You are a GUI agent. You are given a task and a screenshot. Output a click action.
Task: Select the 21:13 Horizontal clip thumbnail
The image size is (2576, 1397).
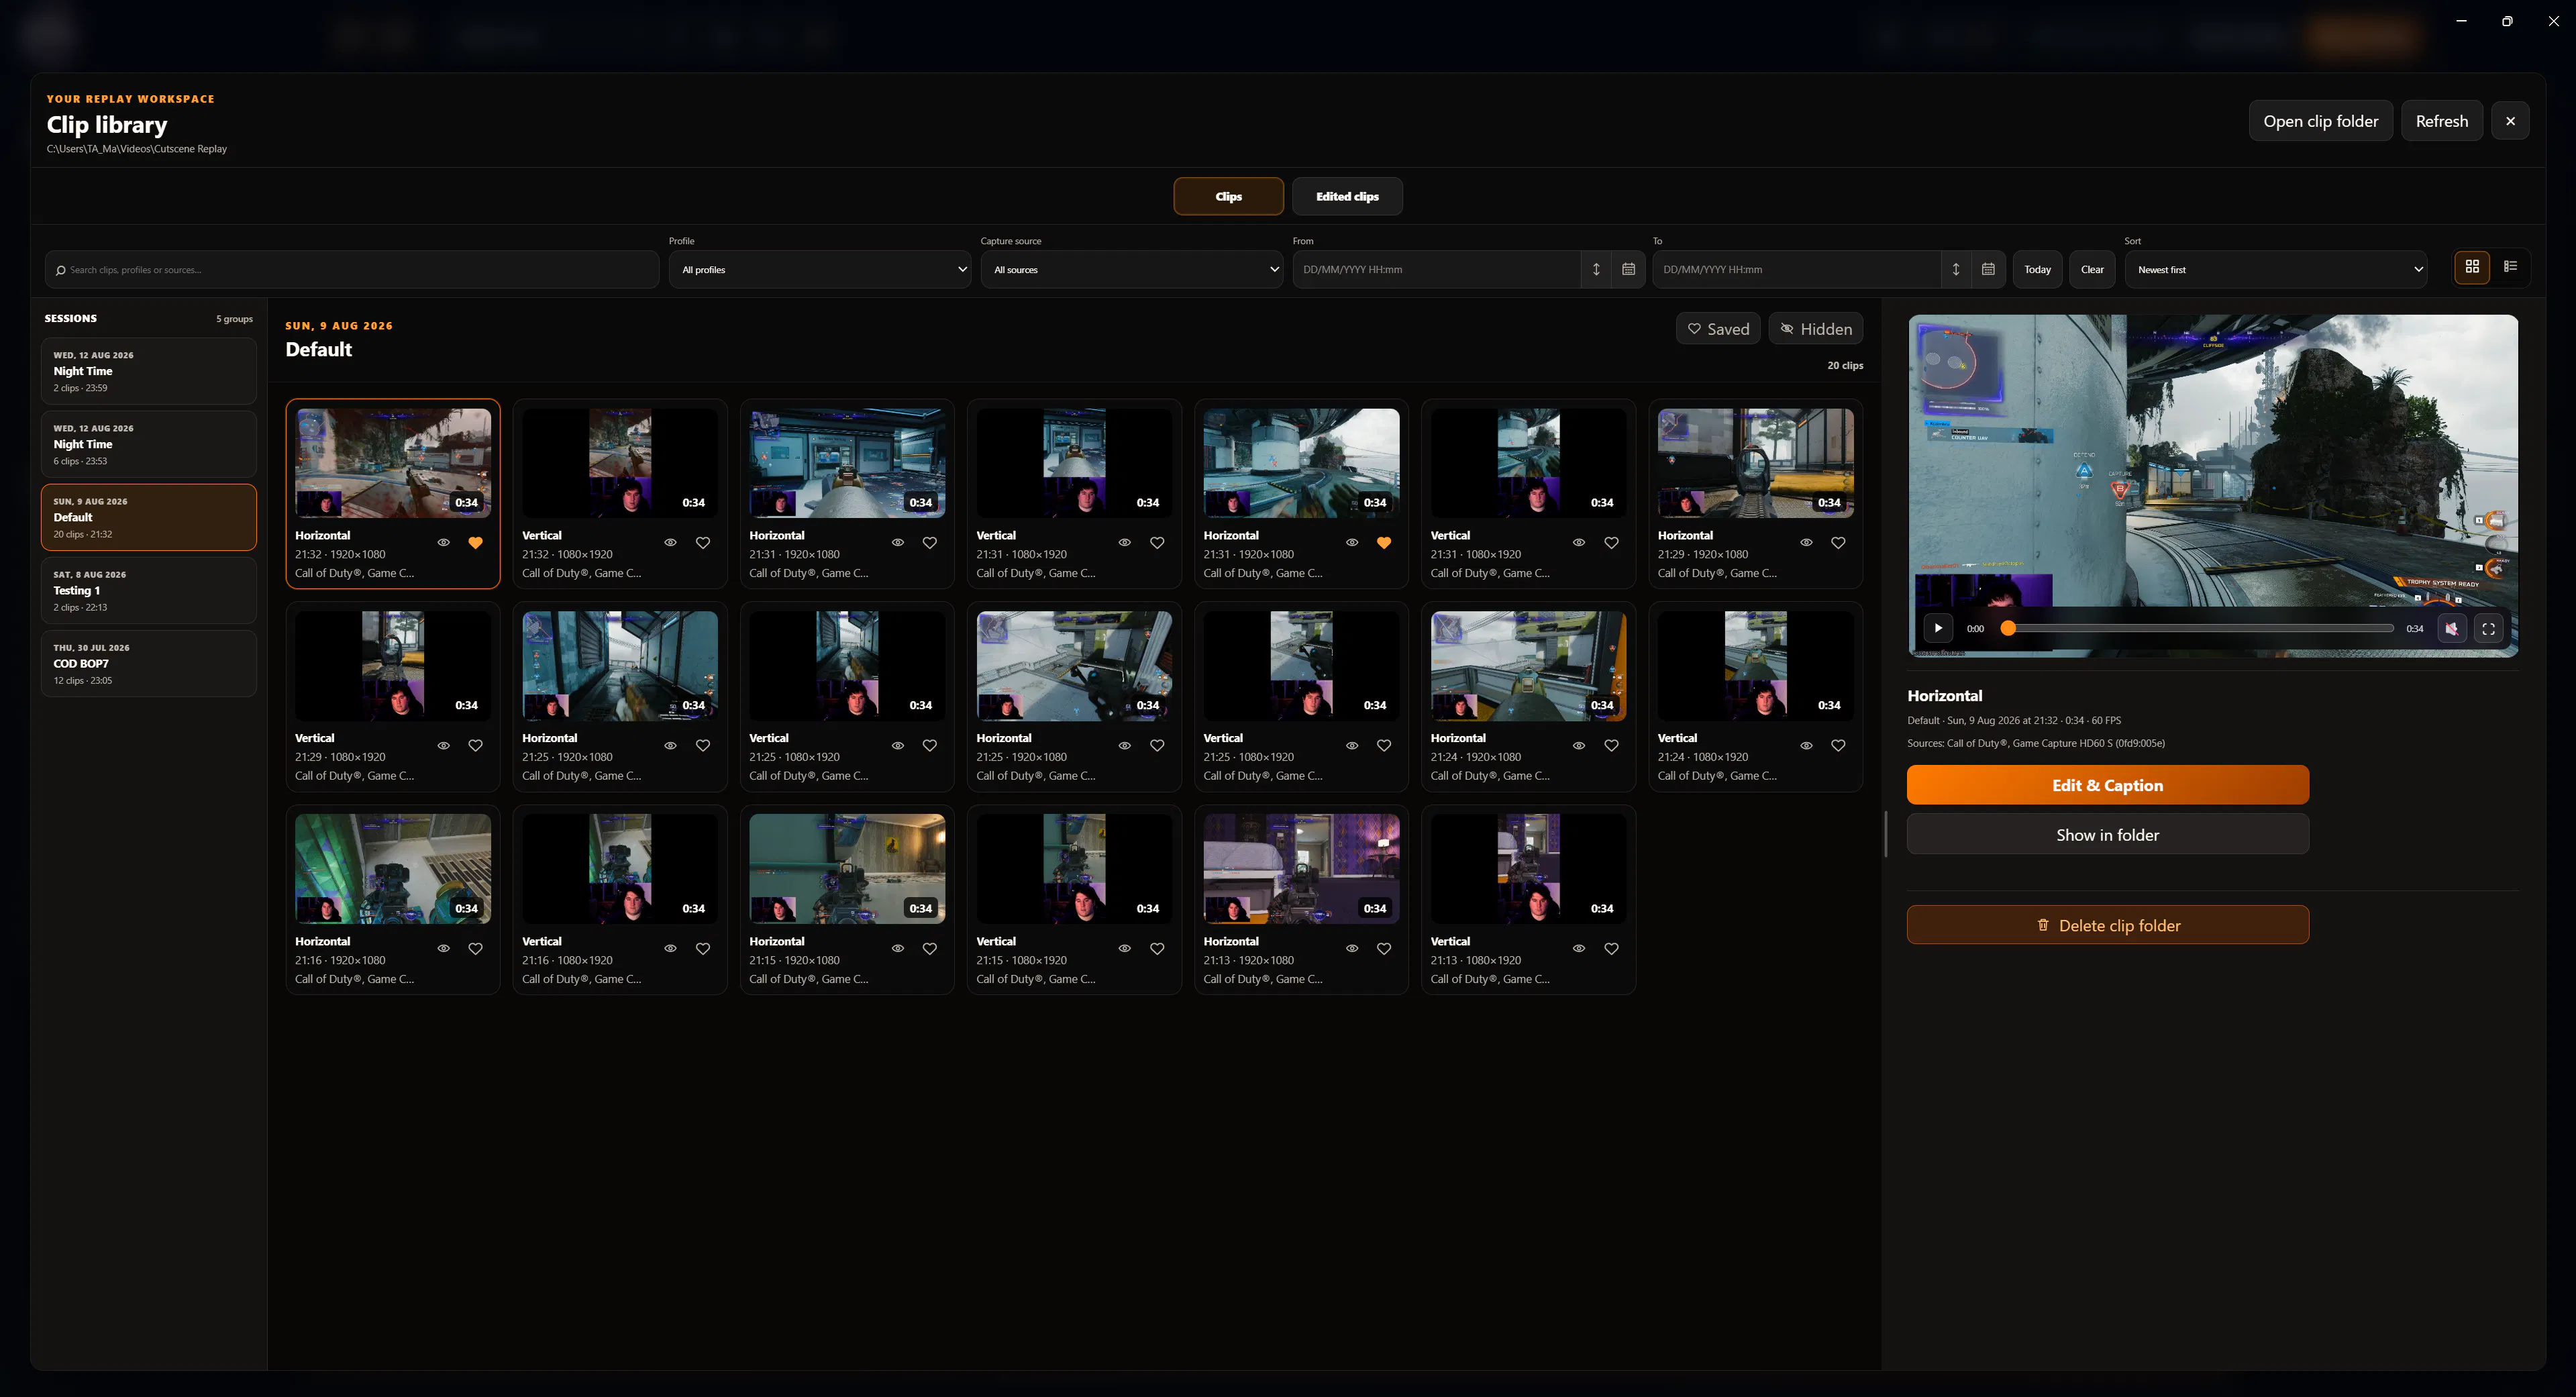click(1301, 869)
